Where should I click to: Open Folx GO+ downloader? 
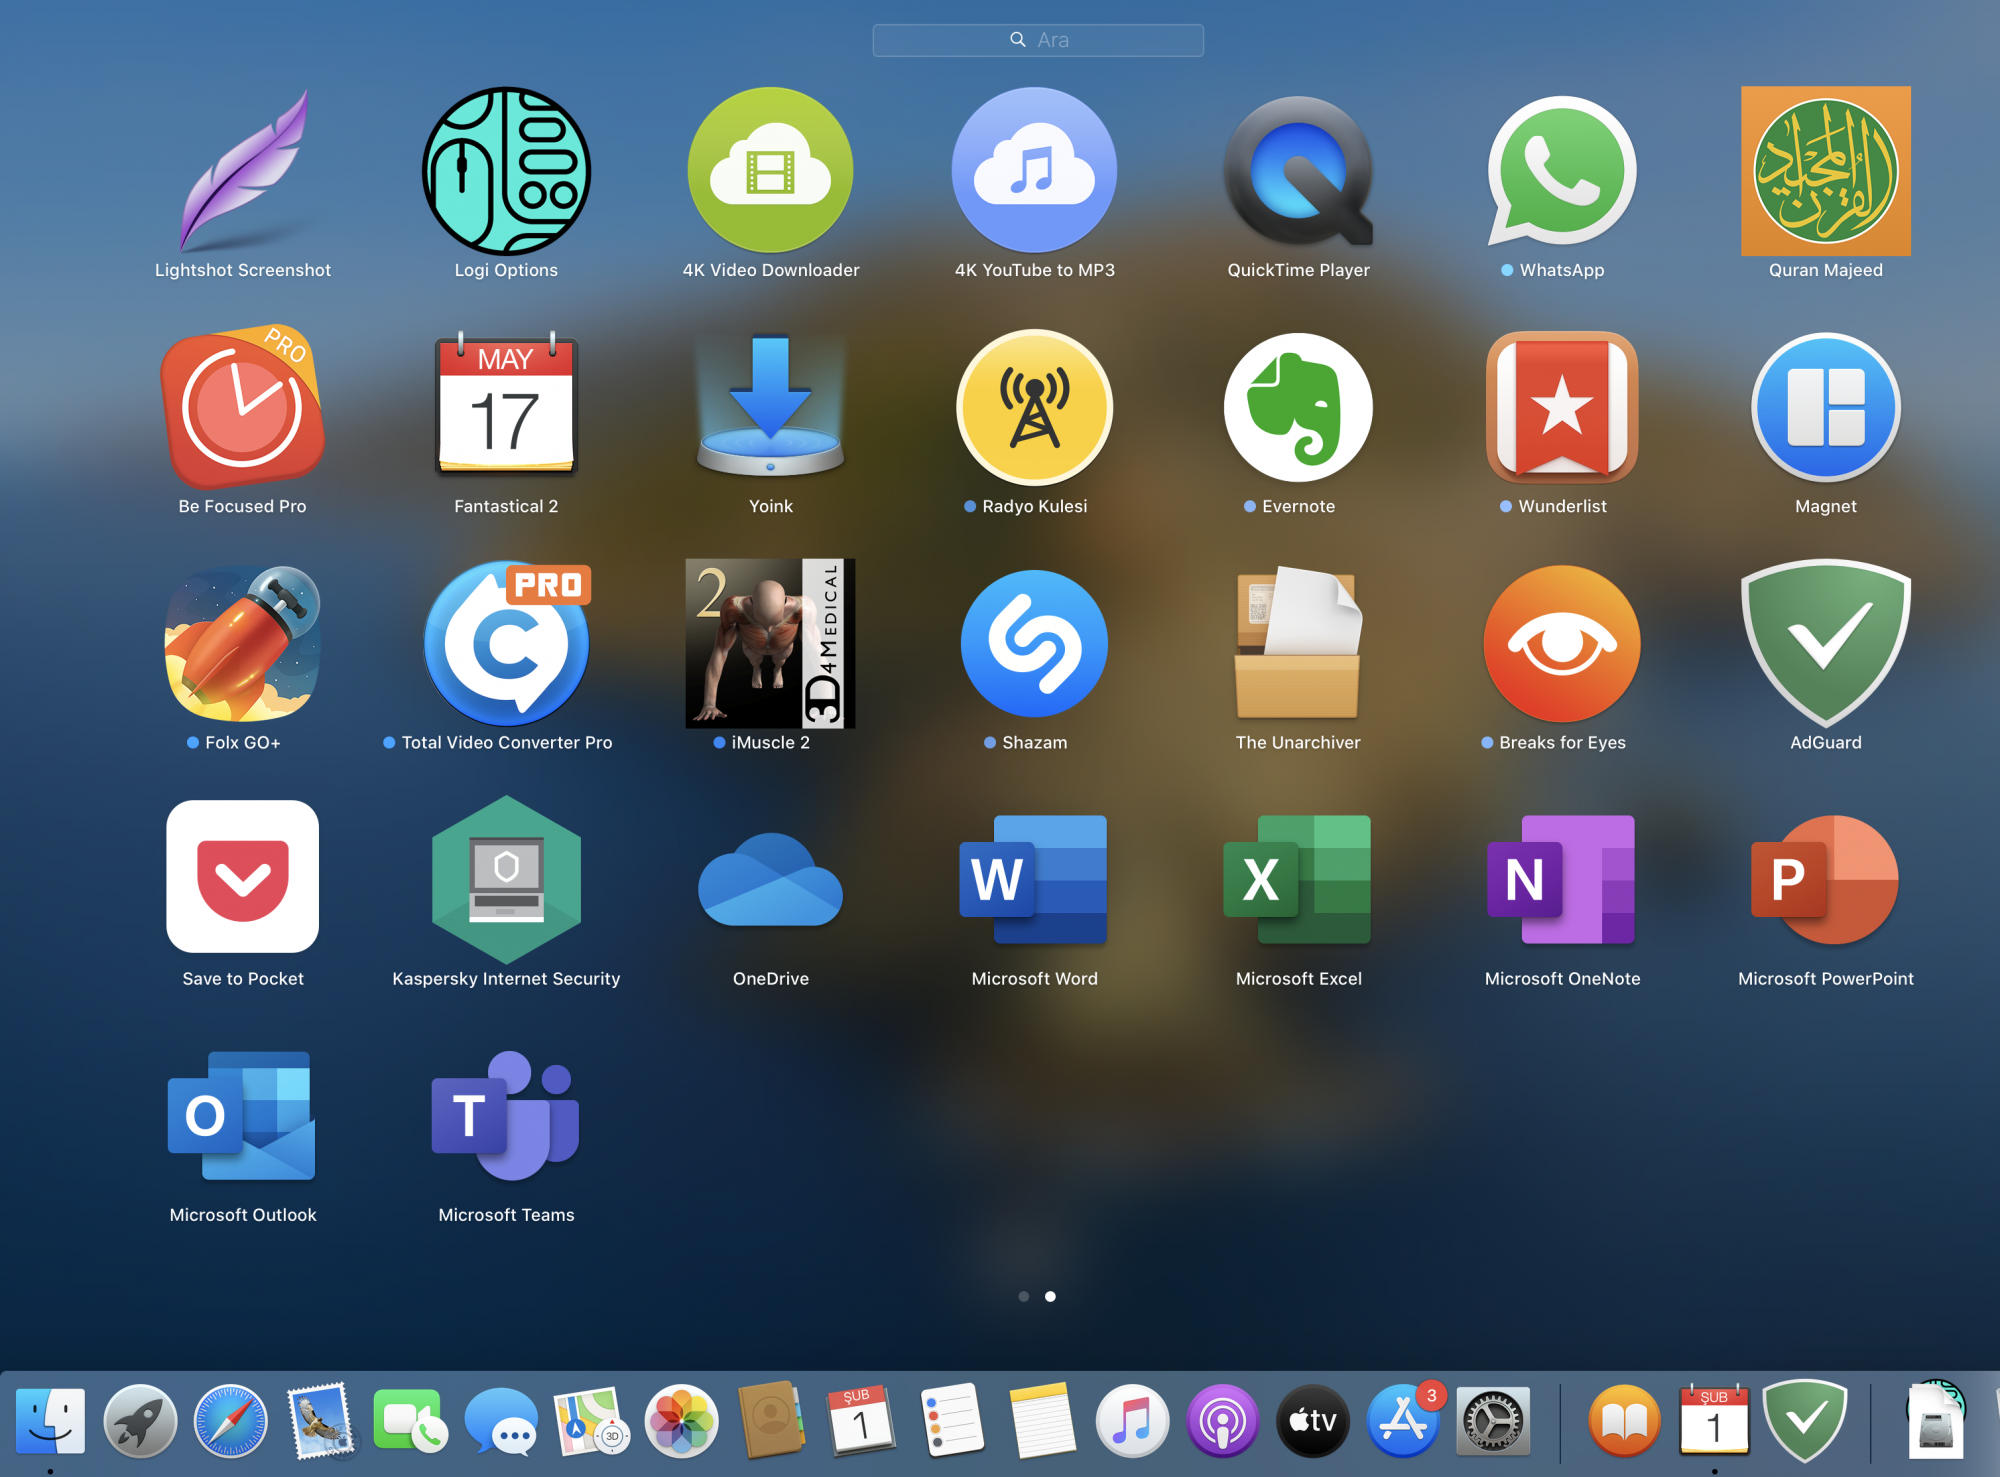click(243, 642)
